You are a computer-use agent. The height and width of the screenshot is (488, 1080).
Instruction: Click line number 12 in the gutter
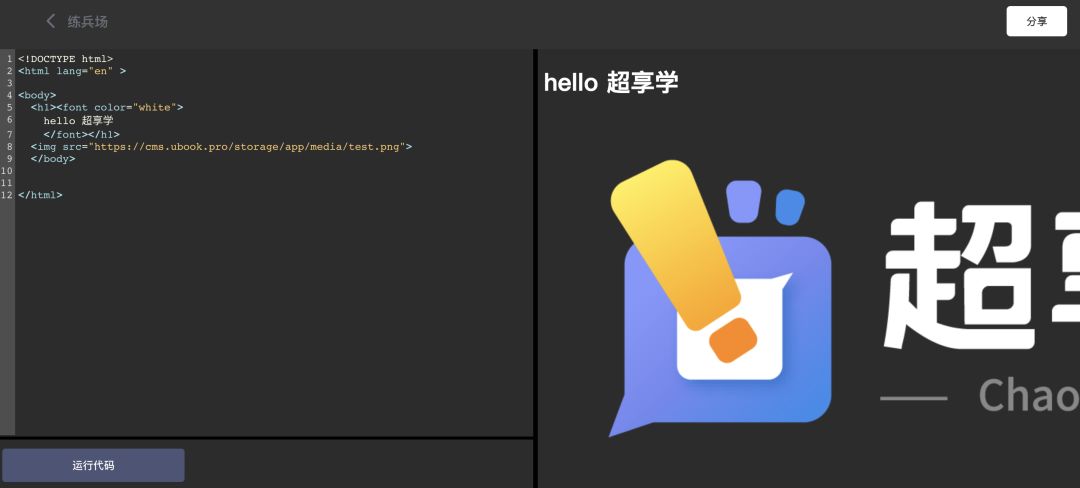click(7, 195)
